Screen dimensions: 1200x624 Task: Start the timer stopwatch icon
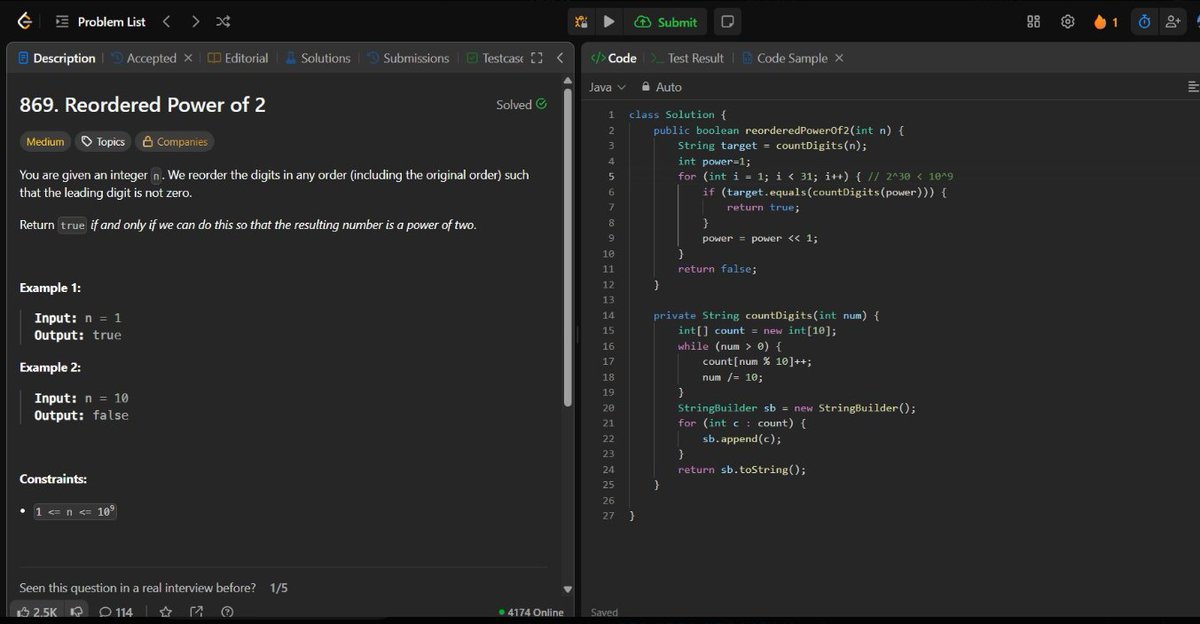coord(1144,21)
